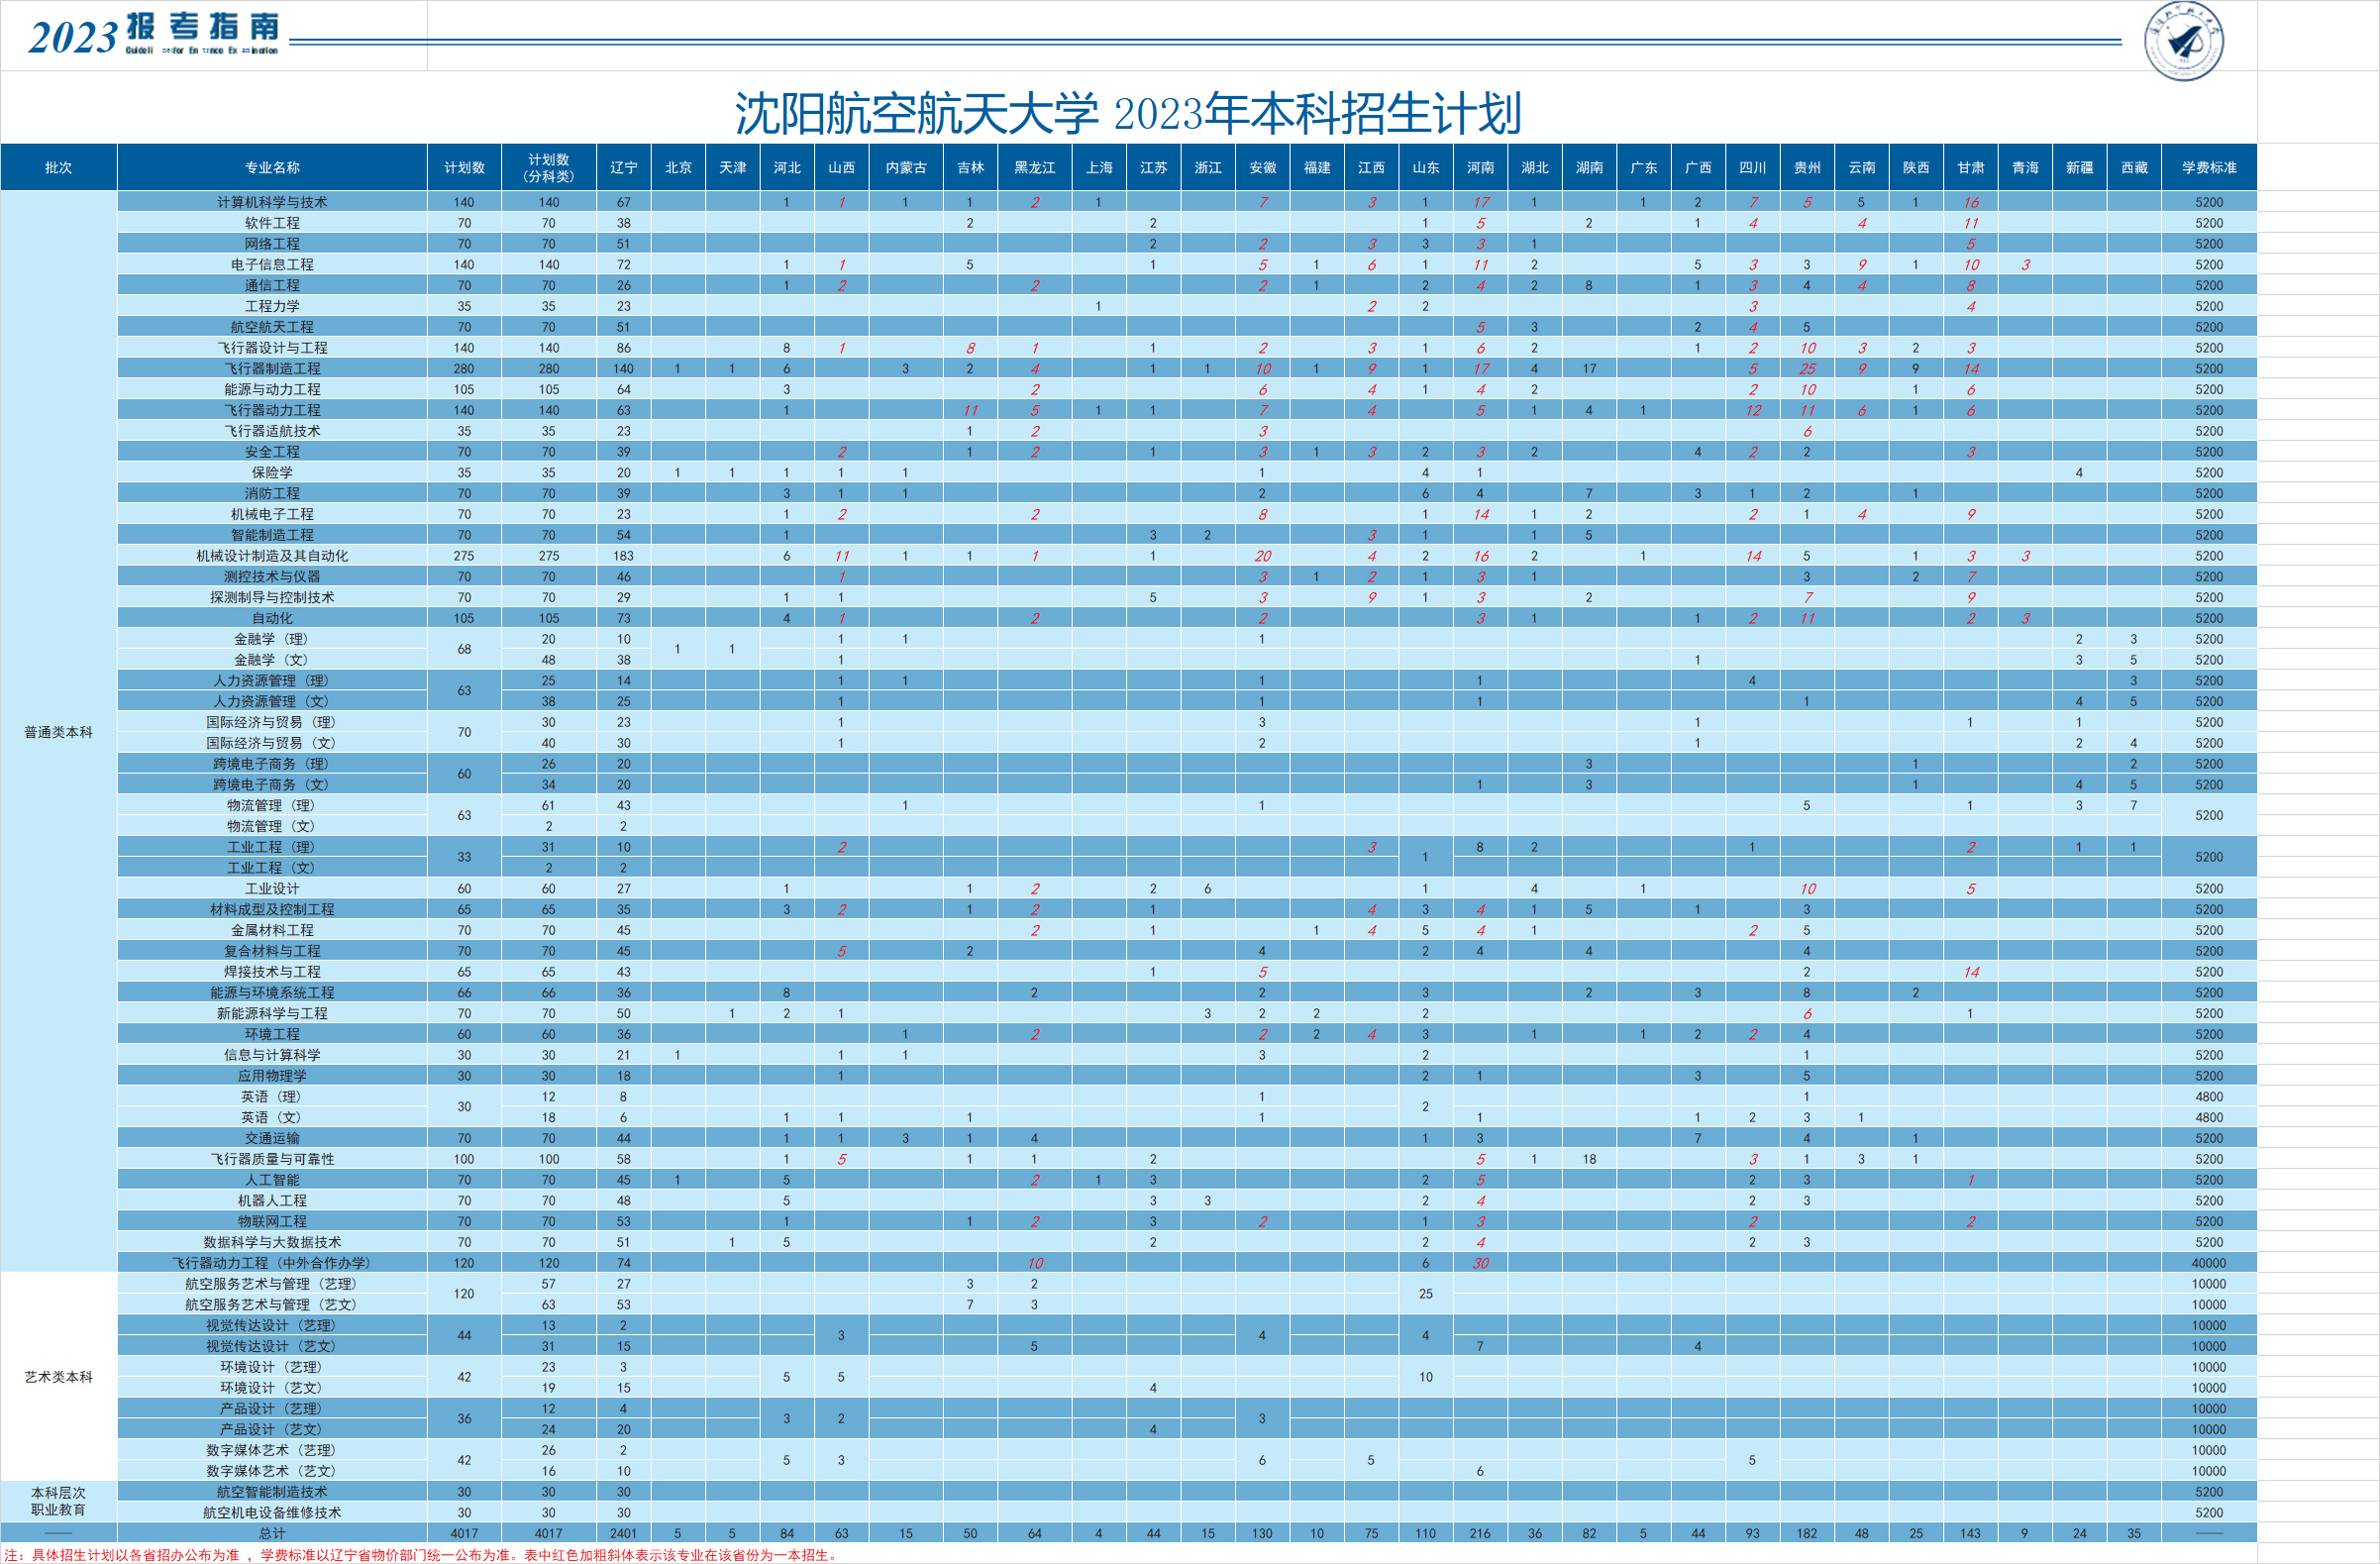
Task: Select the '交通运输' major name
Action: pyautogui.click(x=272, y=1138)
